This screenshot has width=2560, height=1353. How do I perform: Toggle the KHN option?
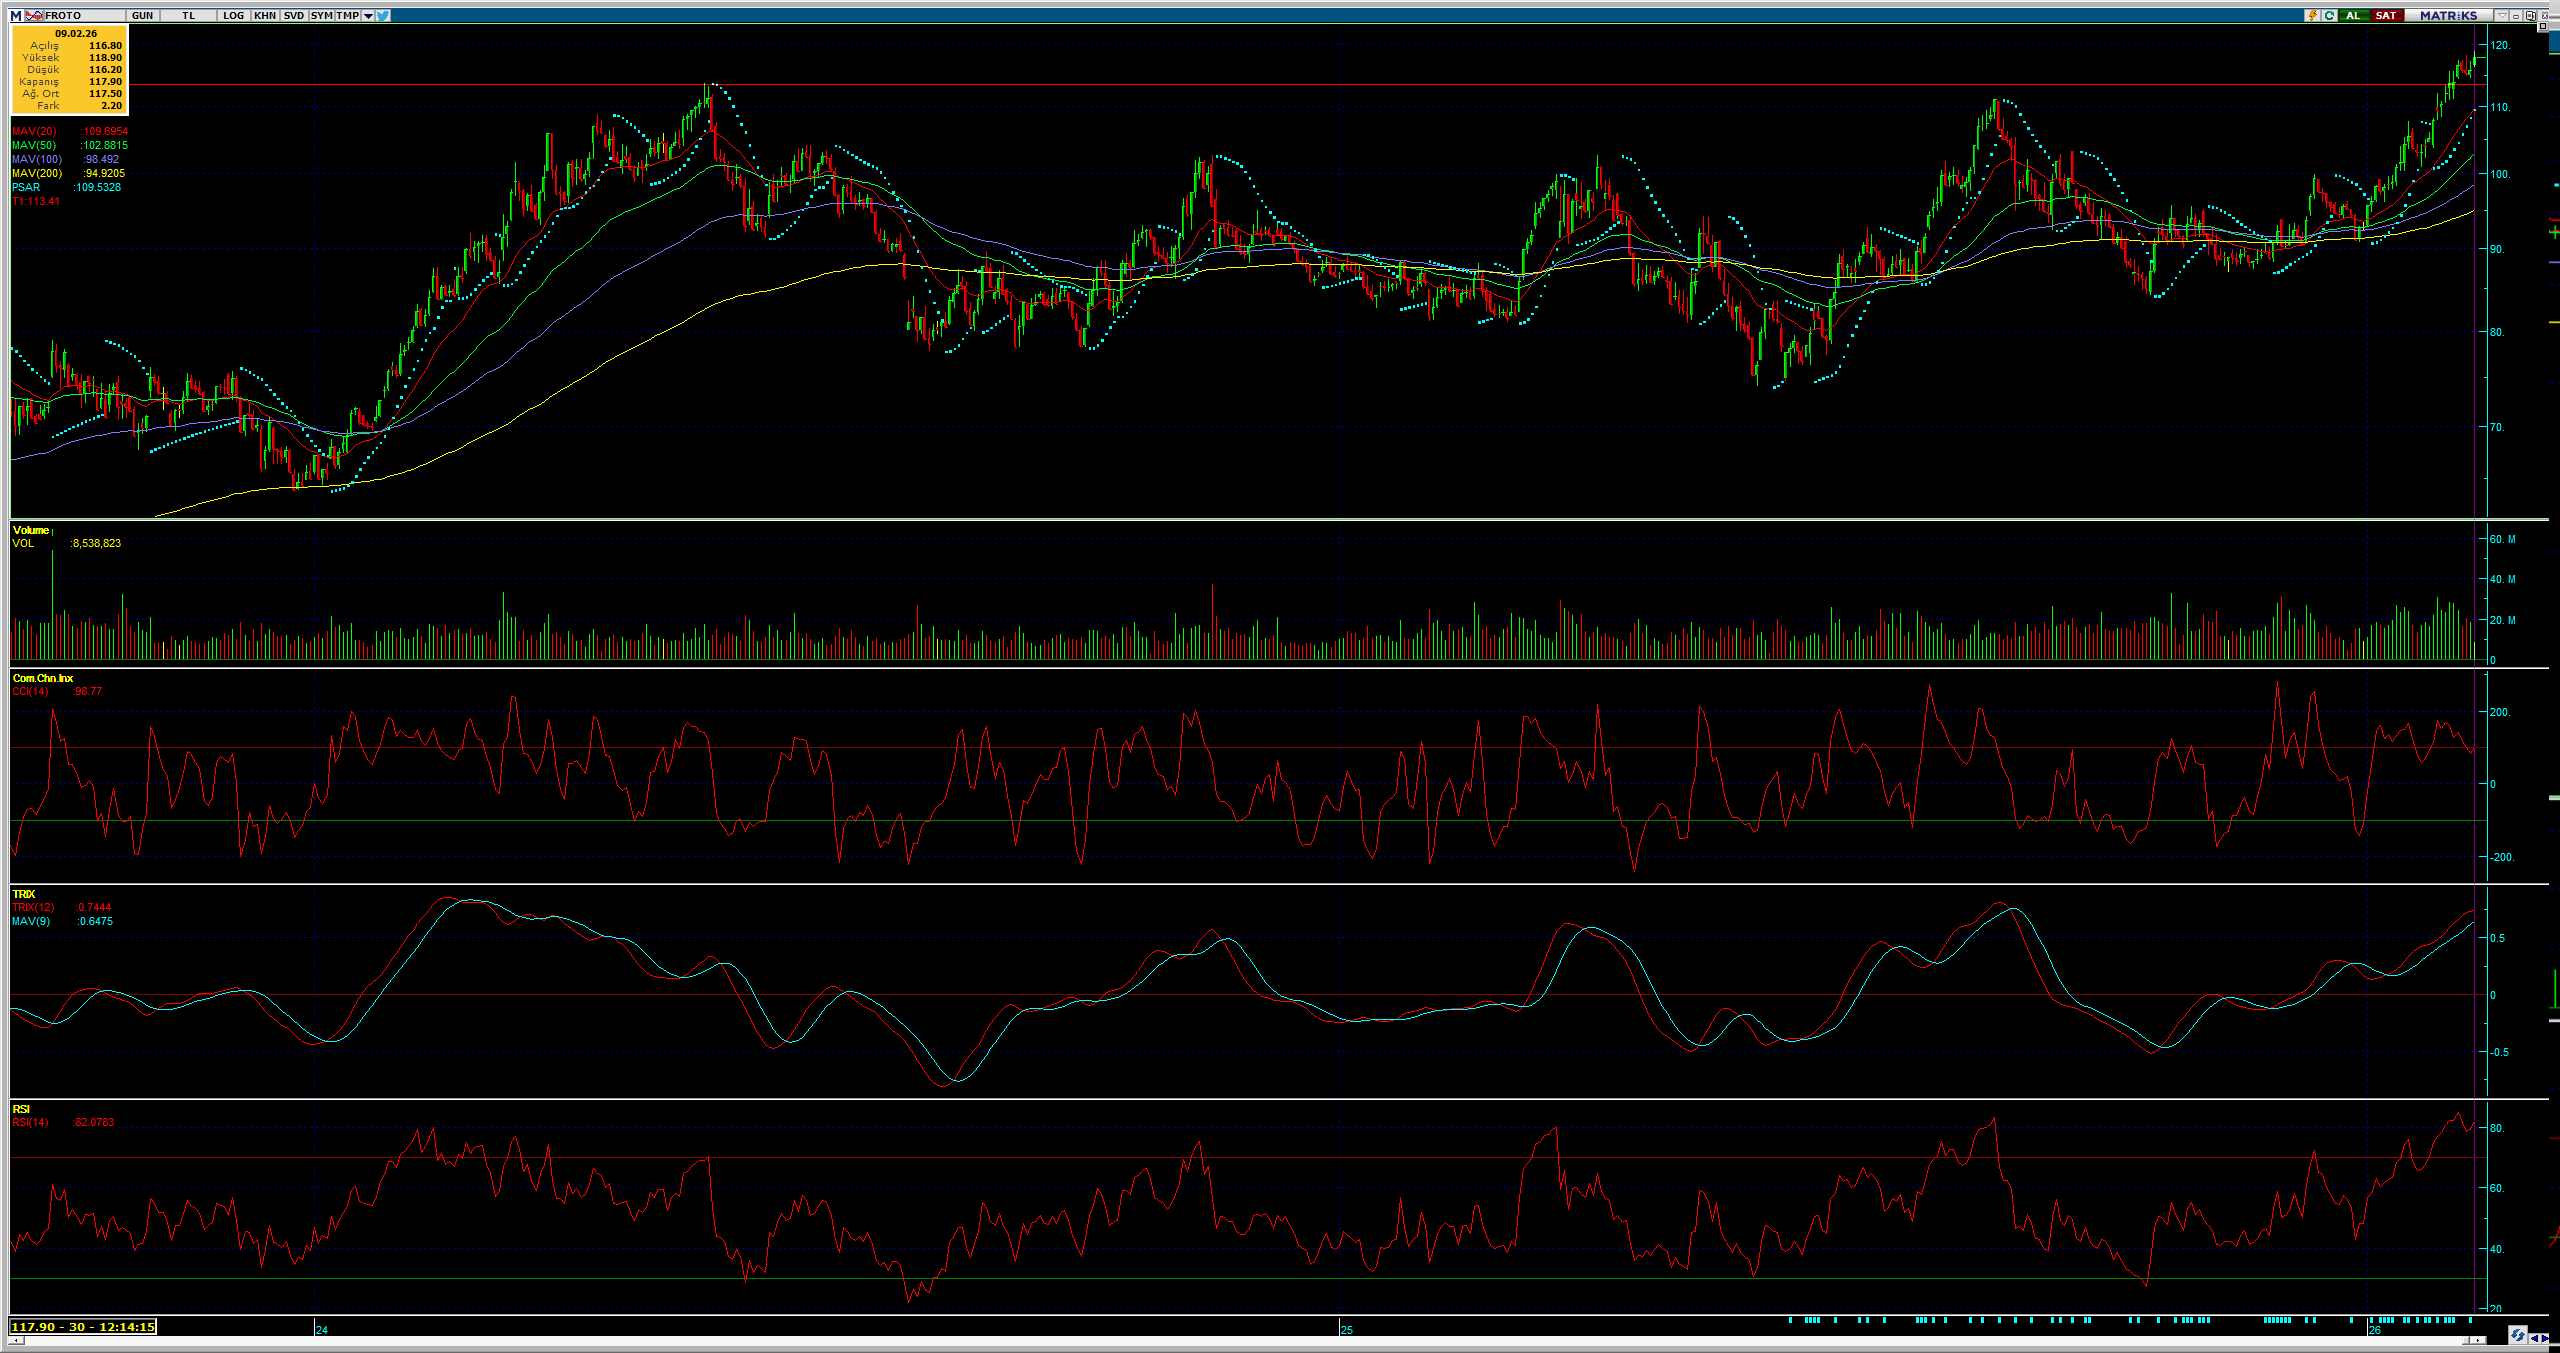(x=265, y=16)
